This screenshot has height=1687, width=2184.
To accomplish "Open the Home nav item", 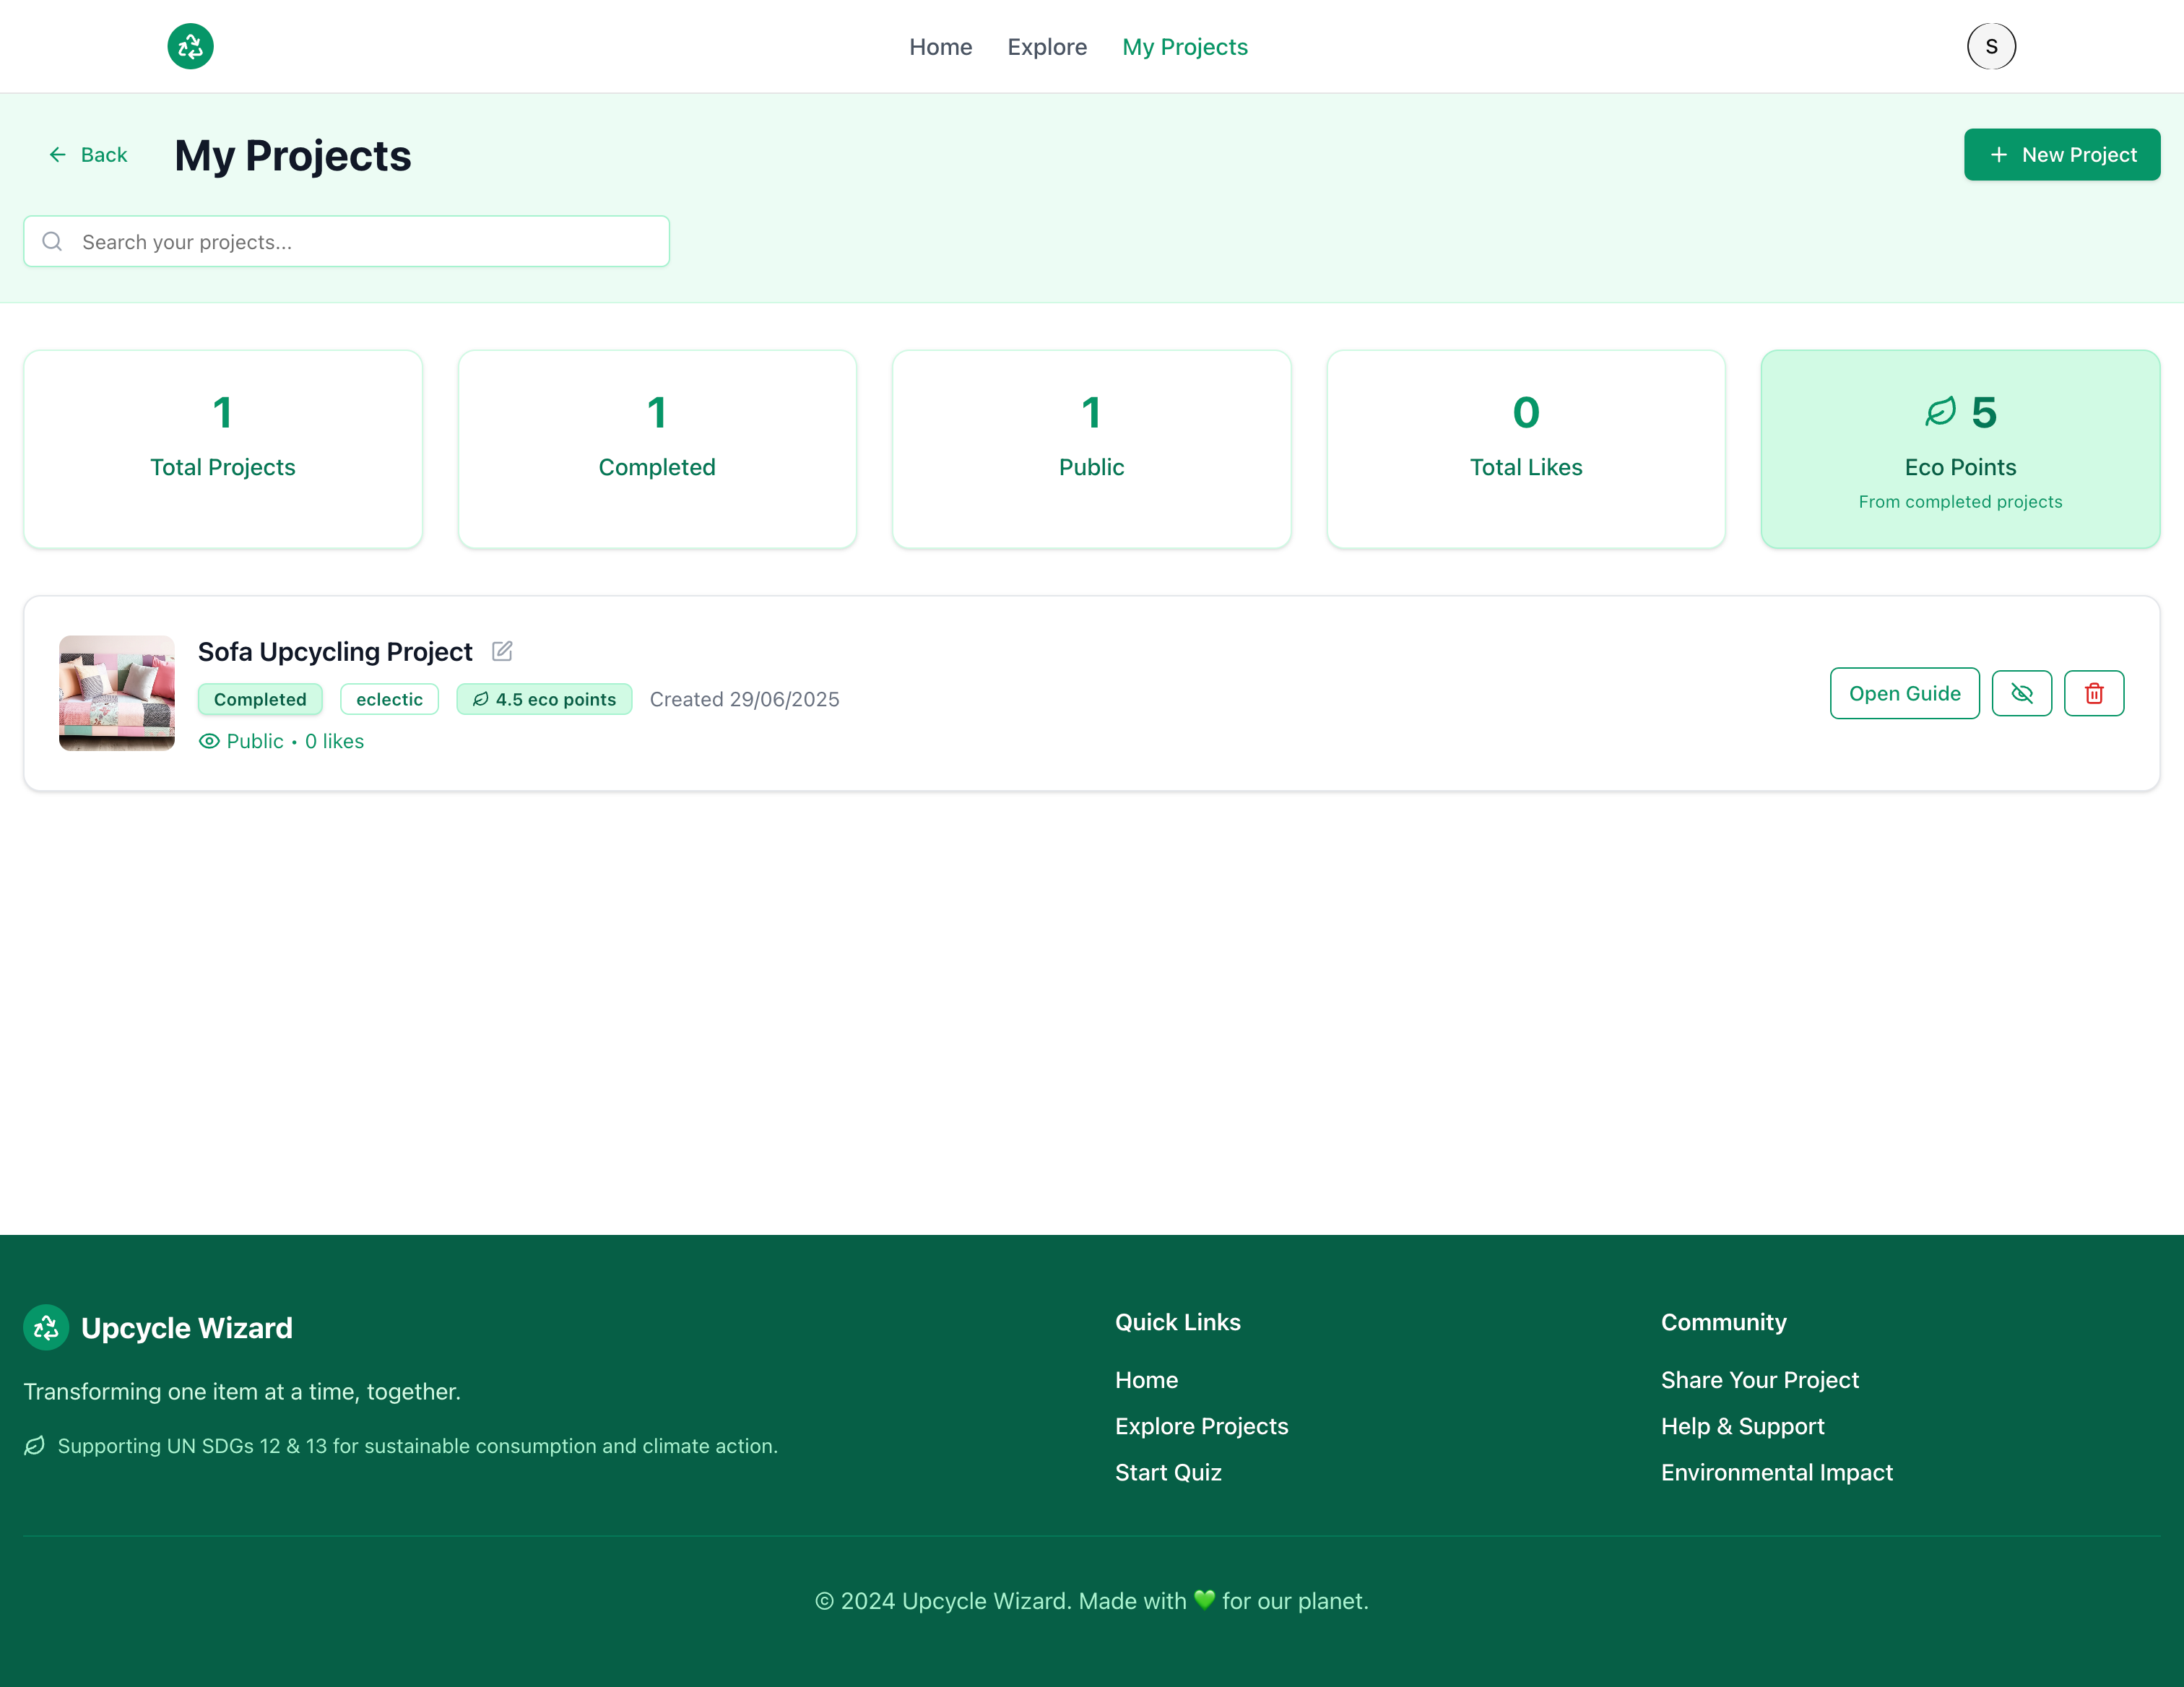I will tap(940, 47).
